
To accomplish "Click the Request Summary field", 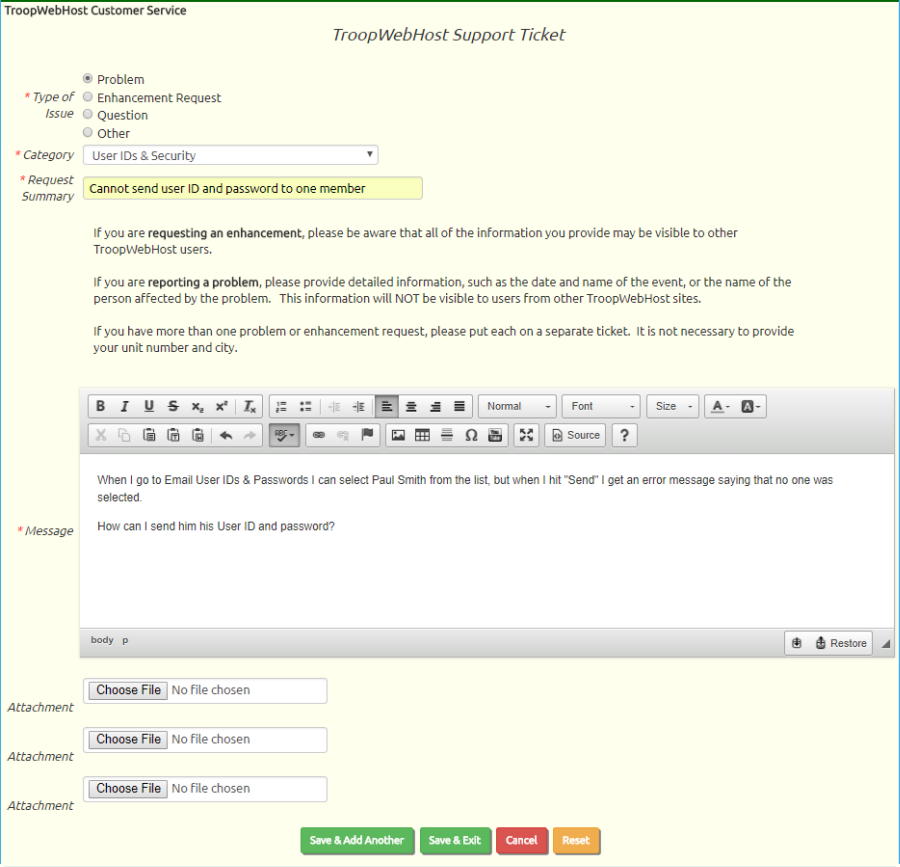I will point(253,188).
